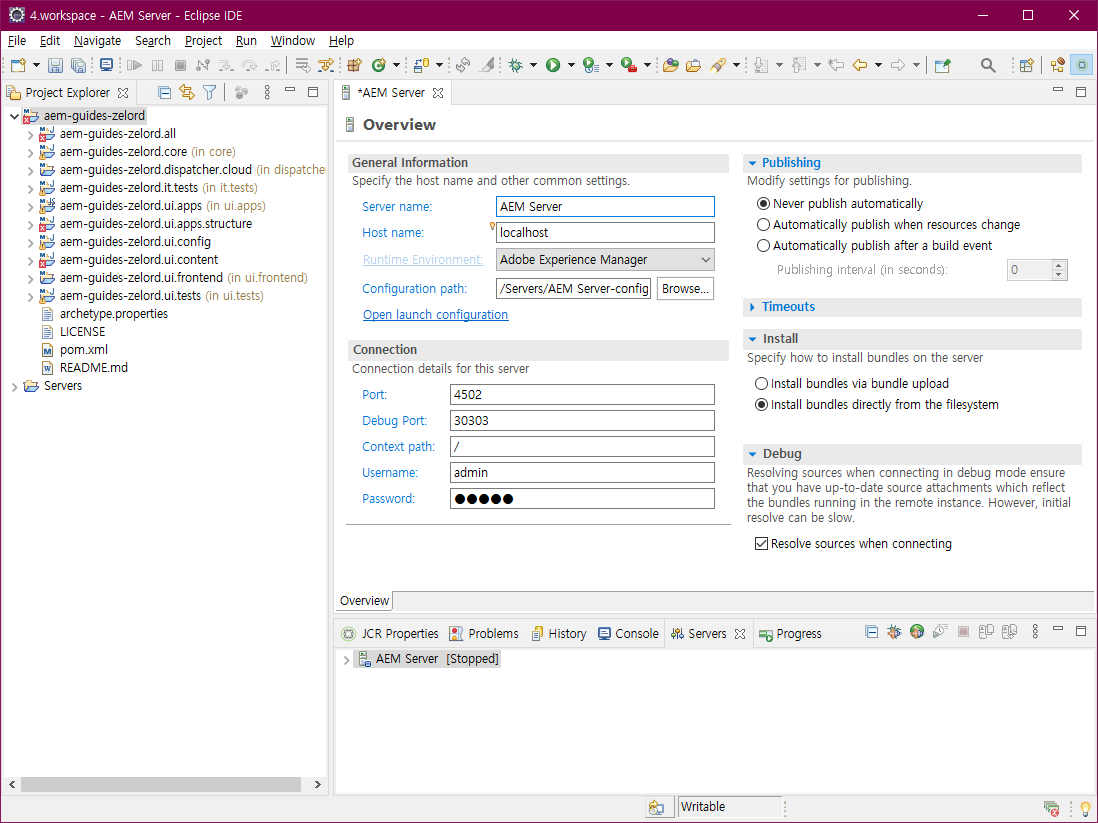This screenshot has width=1098, height=823.
Task: Start the server in debug mode
Action: [x=894, y=632]
